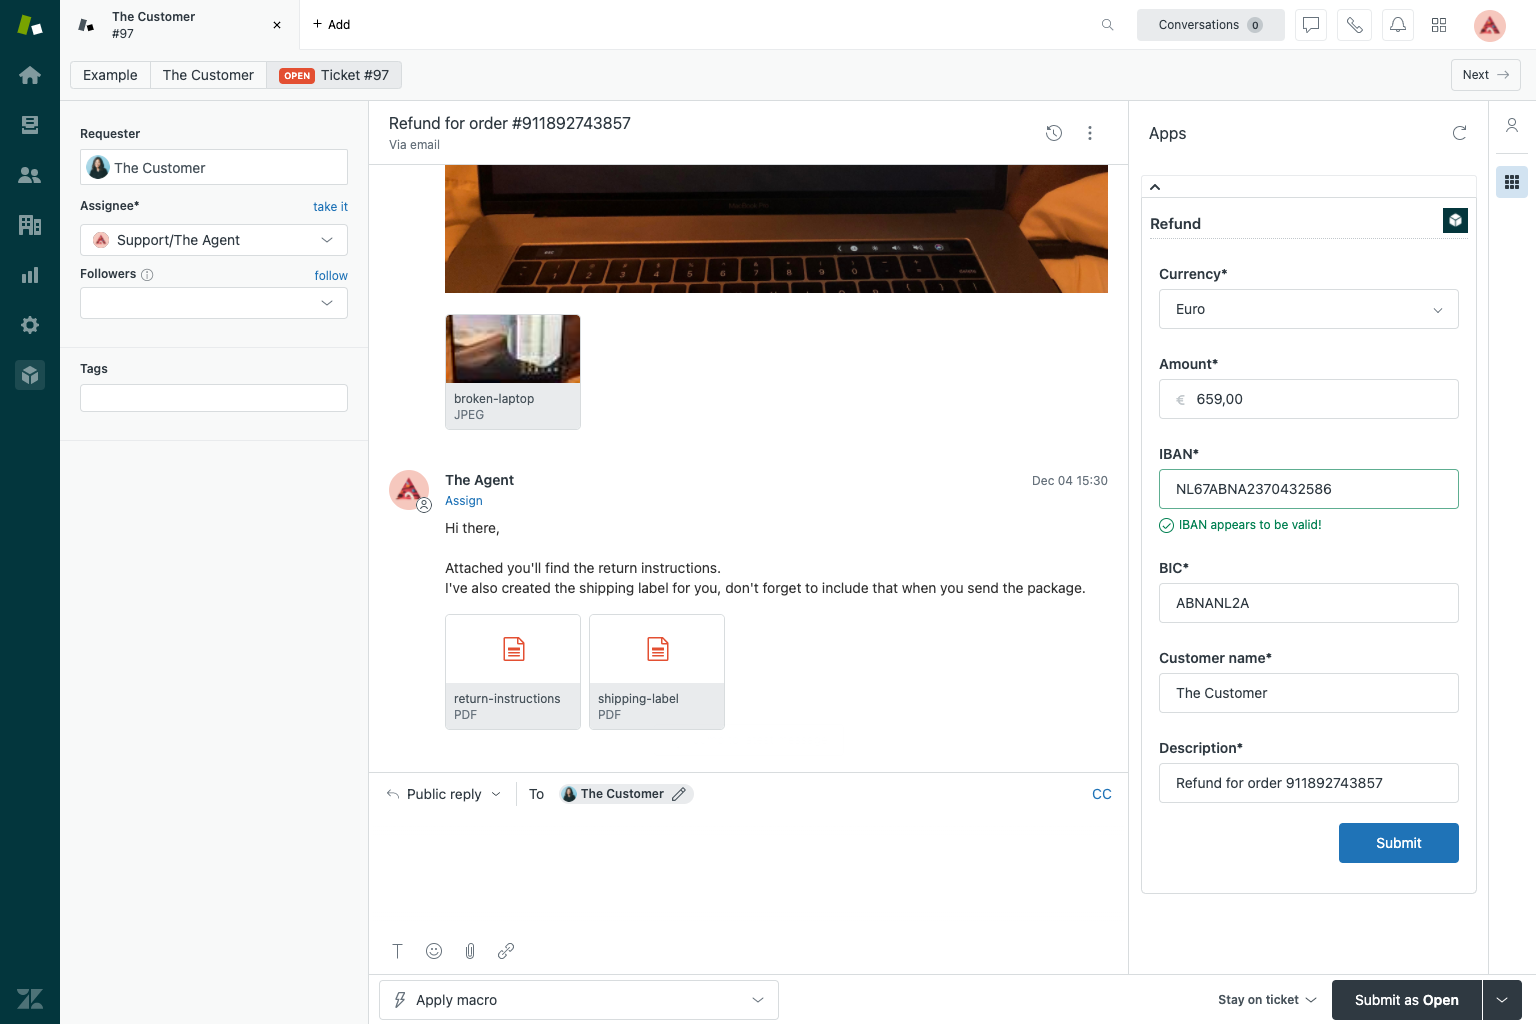The height and width of the screenshot is (1024, 1536).
Task: Click the Submit refund button
Action: pyautogui.click(x=1398, y=843)
